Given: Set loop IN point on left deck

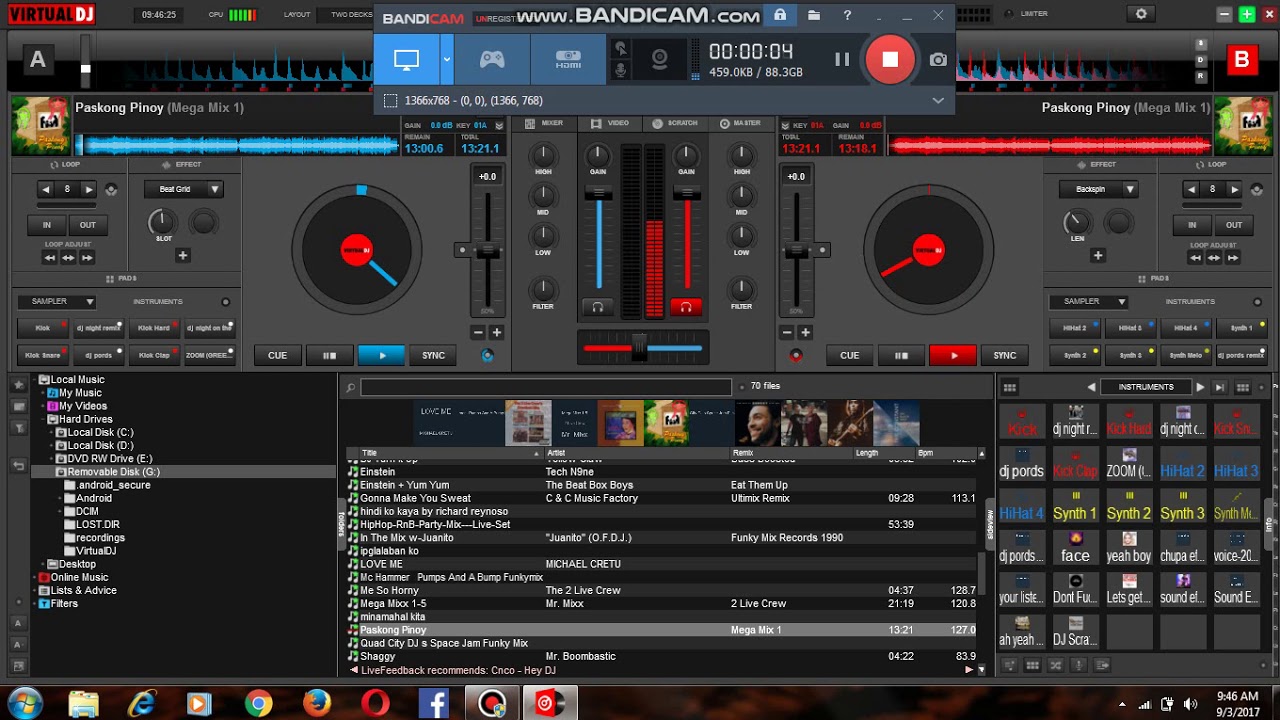Looking at the screenshot, I should 45,225.
